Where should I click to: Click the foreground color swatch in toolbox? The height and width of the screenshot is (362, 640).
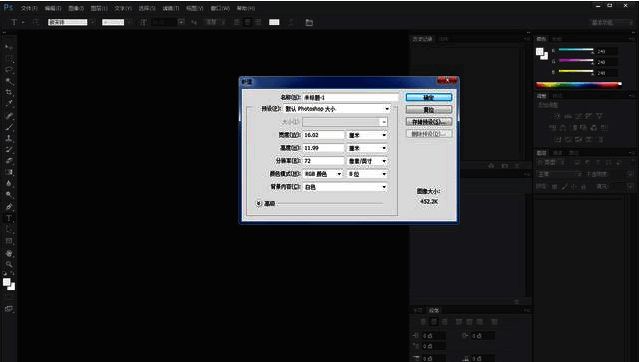click(x=7, y=282)
